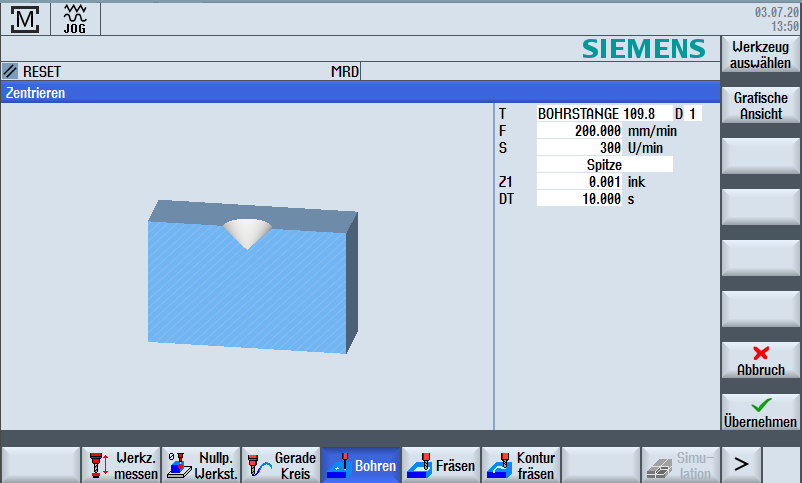
Task: Confirm with the Übernehmen button
Action: (x=761, y=412)
